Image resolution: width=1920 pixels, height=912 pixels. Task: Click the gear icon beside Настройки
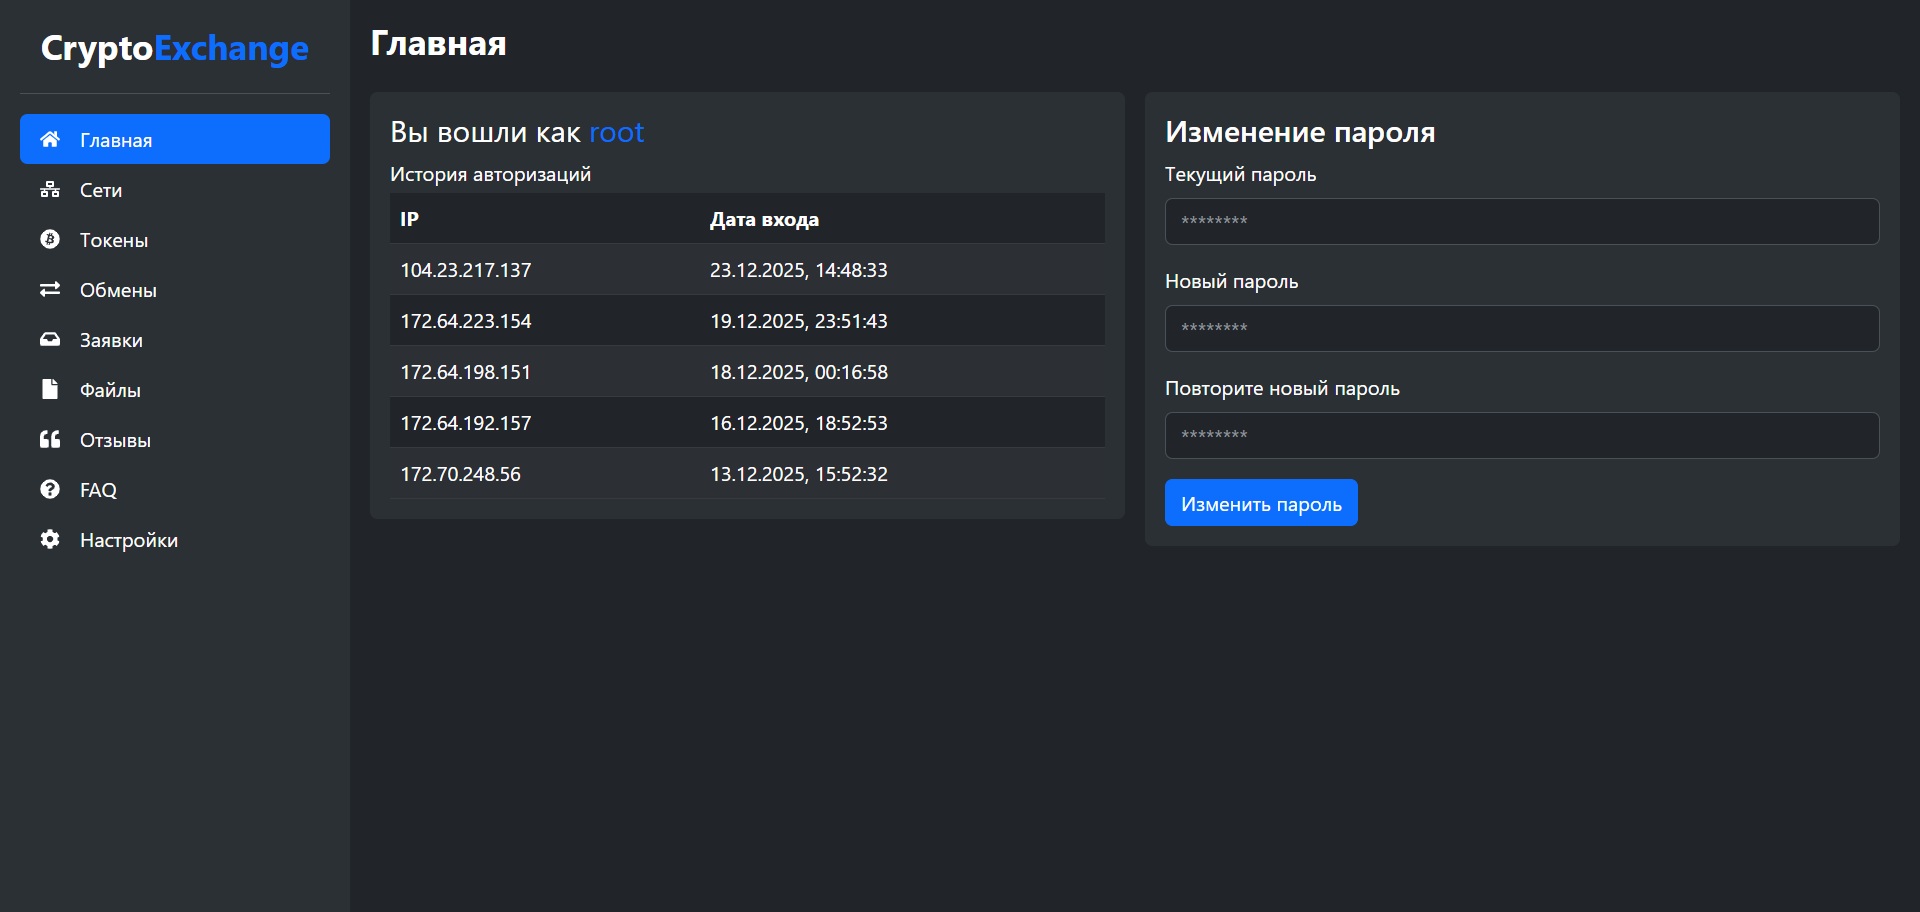(x=50, y=540)
